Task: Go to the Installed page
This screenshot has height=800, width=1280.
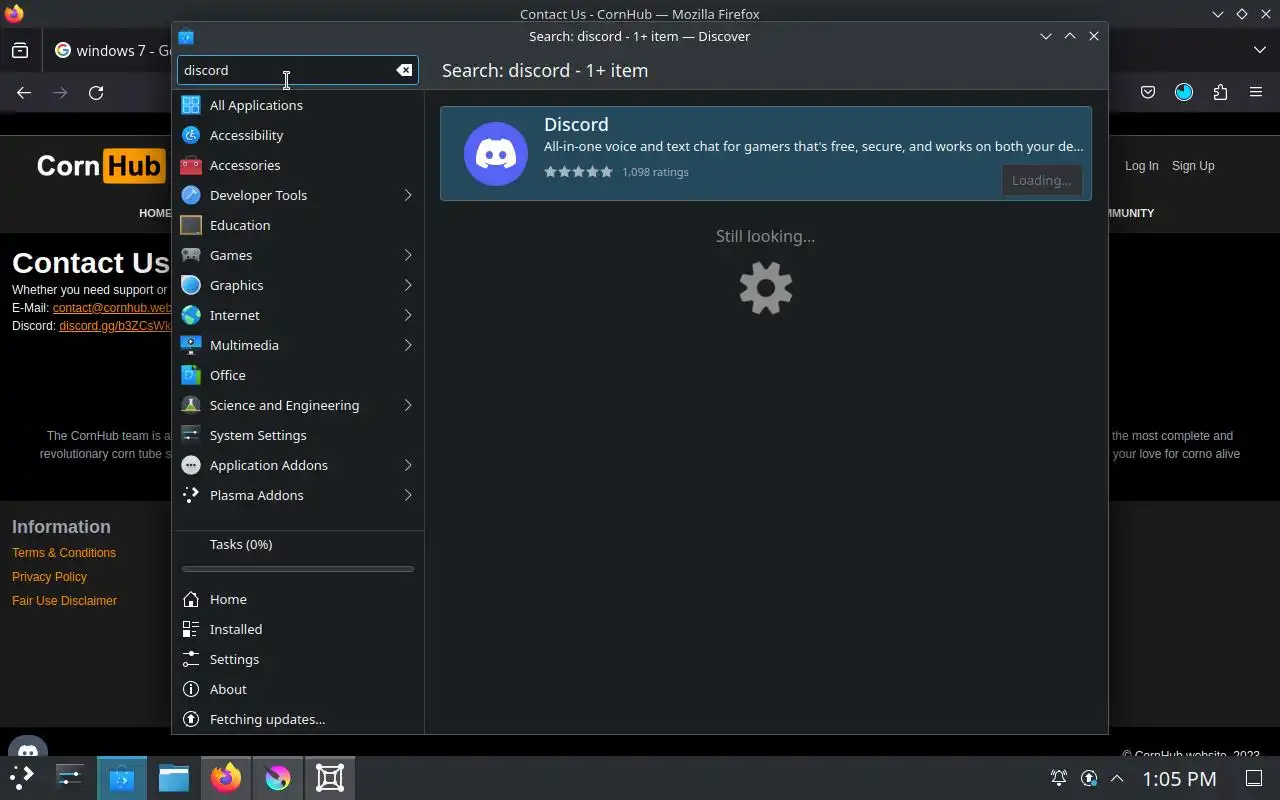Action: point(298,629)
